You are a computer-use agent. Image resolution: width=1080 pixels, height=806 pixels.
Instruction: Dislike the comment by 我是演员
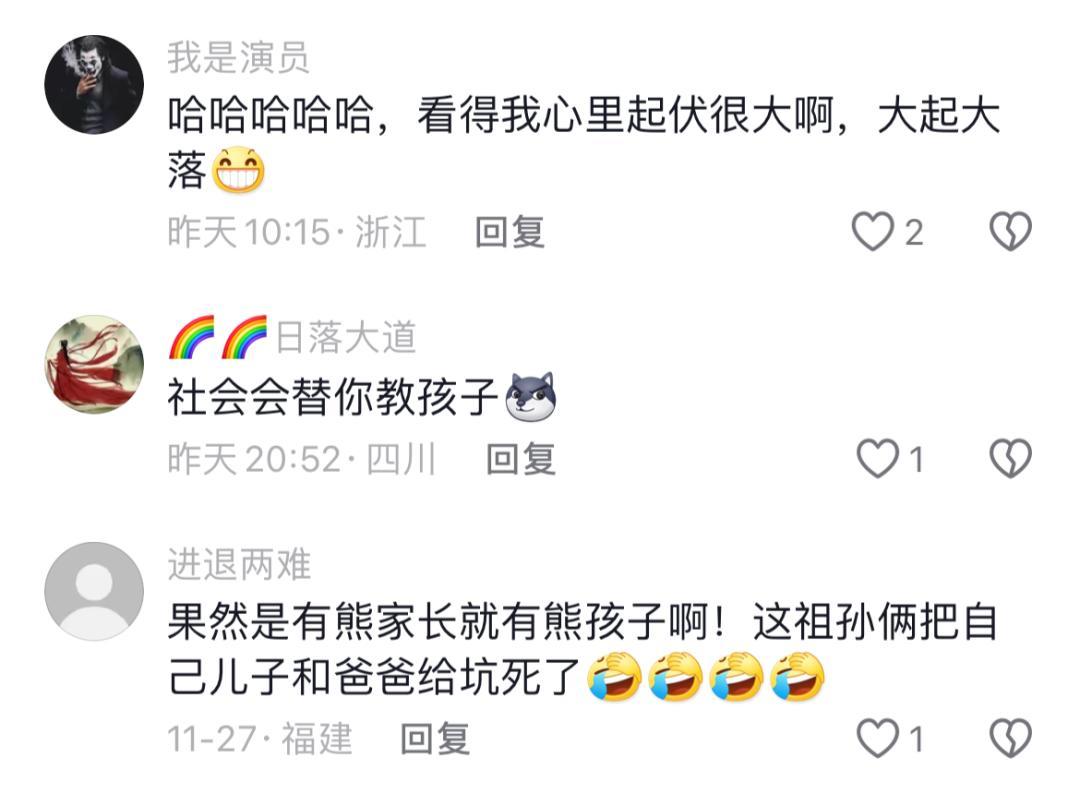[1010, 231]
